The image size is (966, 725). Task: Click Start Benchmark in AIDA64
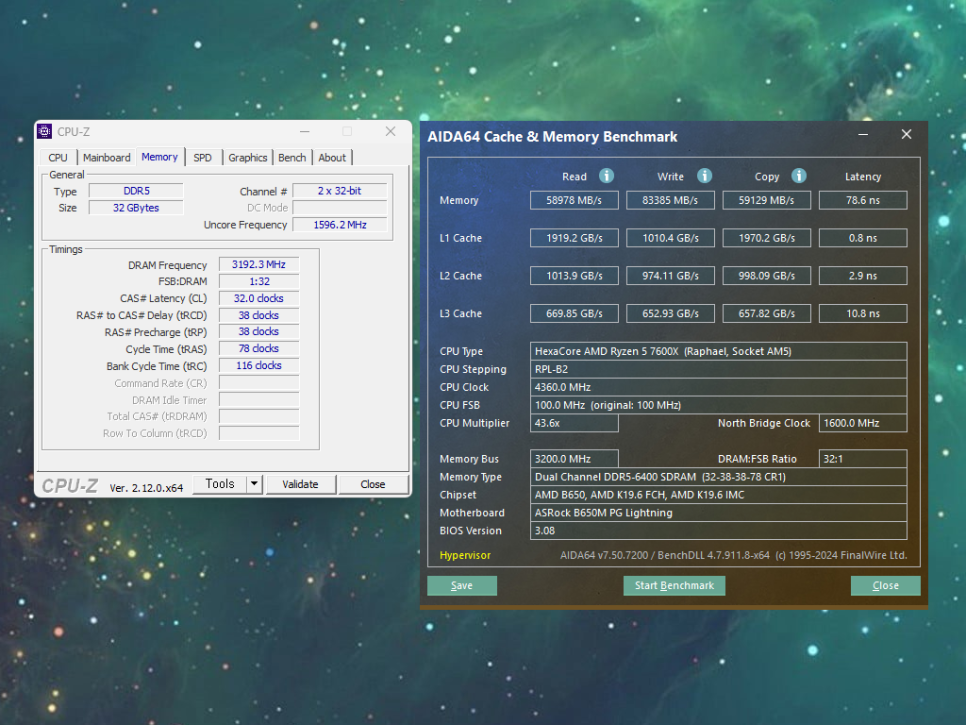pos(675,586)
